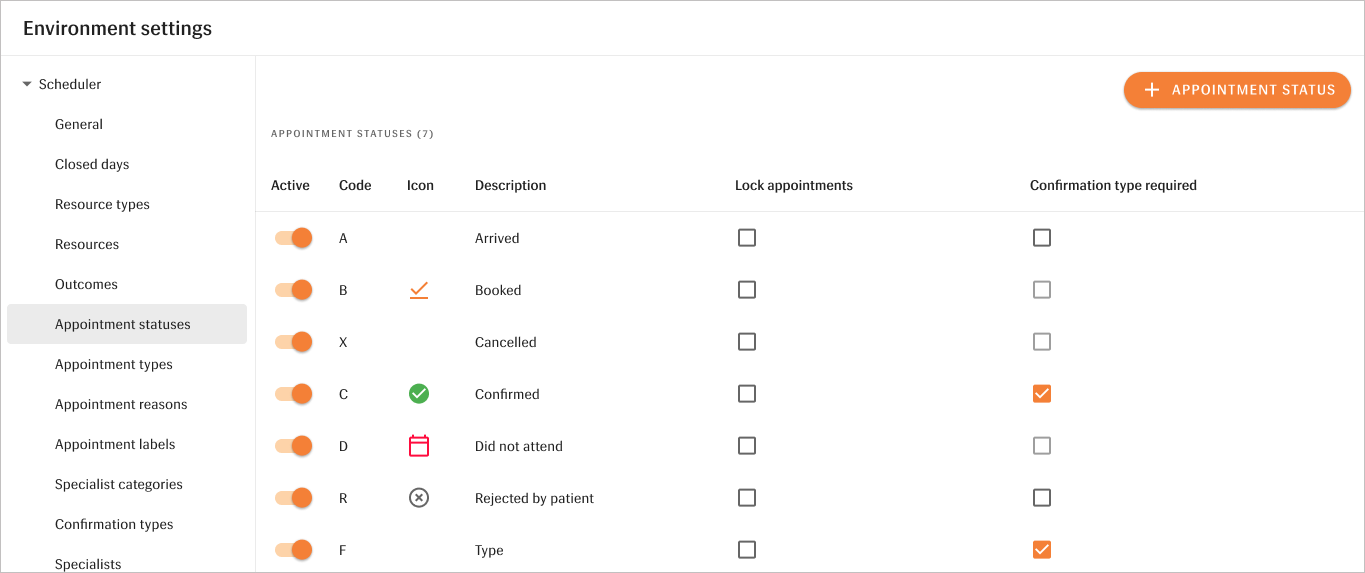Click the green check icon for Confirmed

[x=419, y=394]
